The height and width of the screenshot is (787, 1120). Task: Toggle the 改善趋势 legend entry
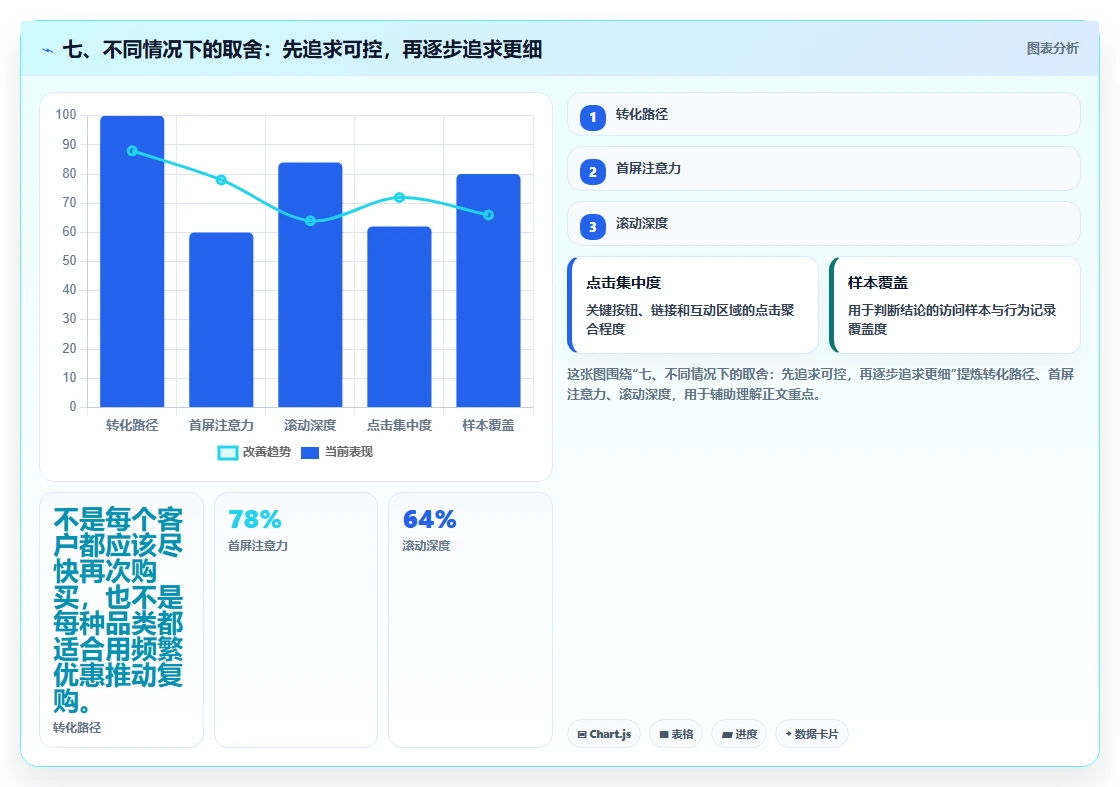pyautogui.click(x=254, y=452)
